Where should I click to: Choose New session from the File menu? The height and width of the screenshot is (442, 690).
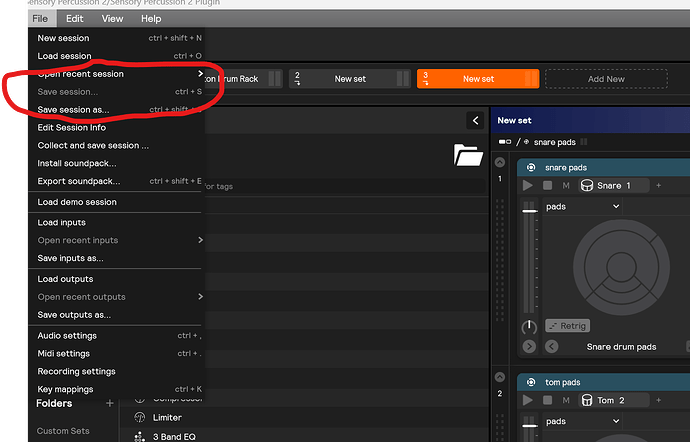tap(117, 38)
